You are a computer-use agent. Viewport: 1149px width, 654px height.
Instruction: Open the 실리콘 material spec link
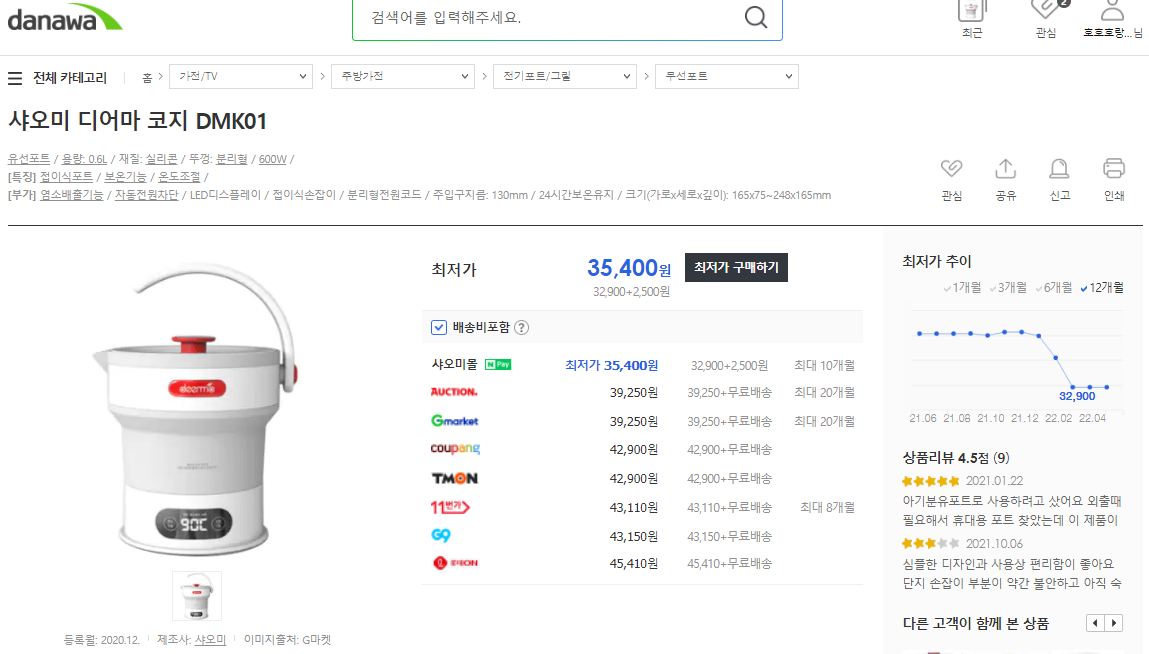(161, 159)
